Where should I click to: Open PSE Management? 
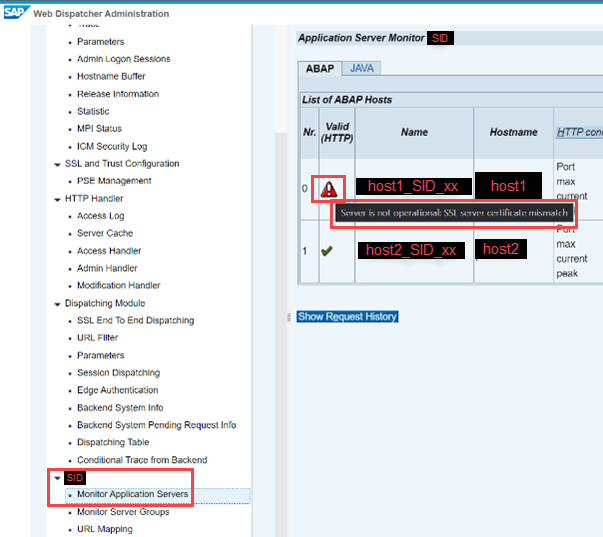[114, 181]
